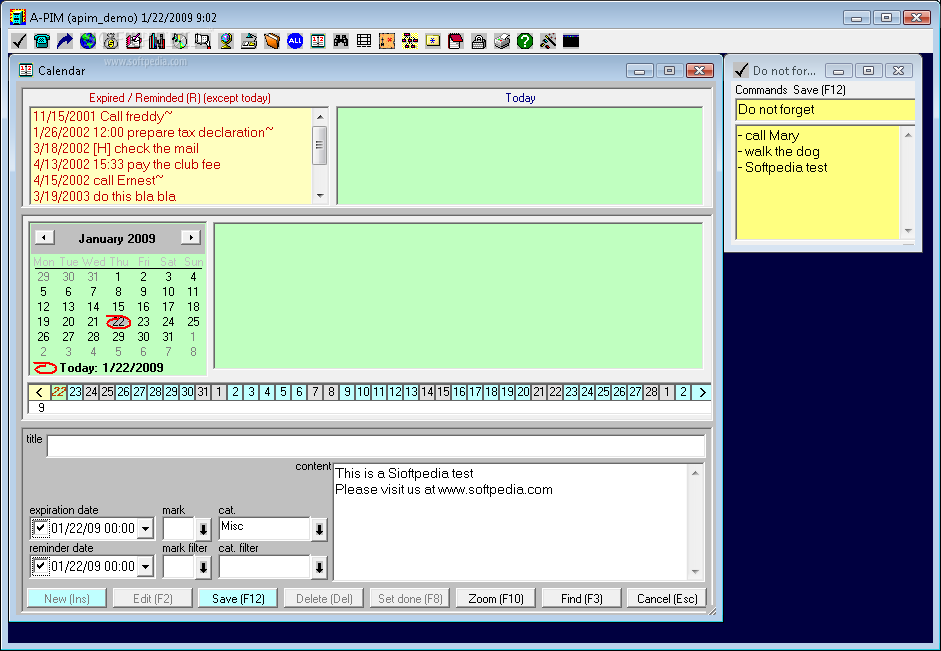Click scroll-down arrow in Do not forget note
The width and height of the screenshot is (941, 651).
point(908,230)
